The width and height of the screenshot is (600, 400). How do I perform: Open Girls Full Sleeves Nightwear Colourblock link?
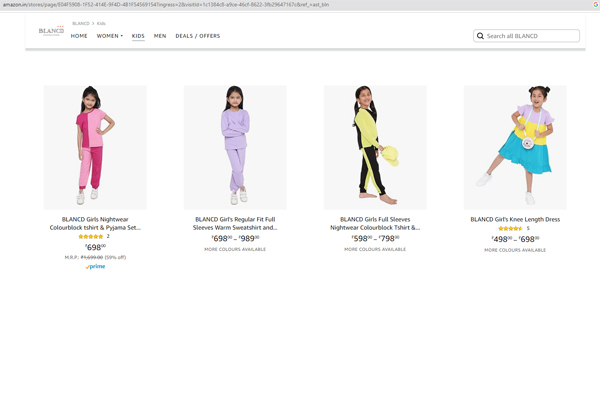pos(375,223)
